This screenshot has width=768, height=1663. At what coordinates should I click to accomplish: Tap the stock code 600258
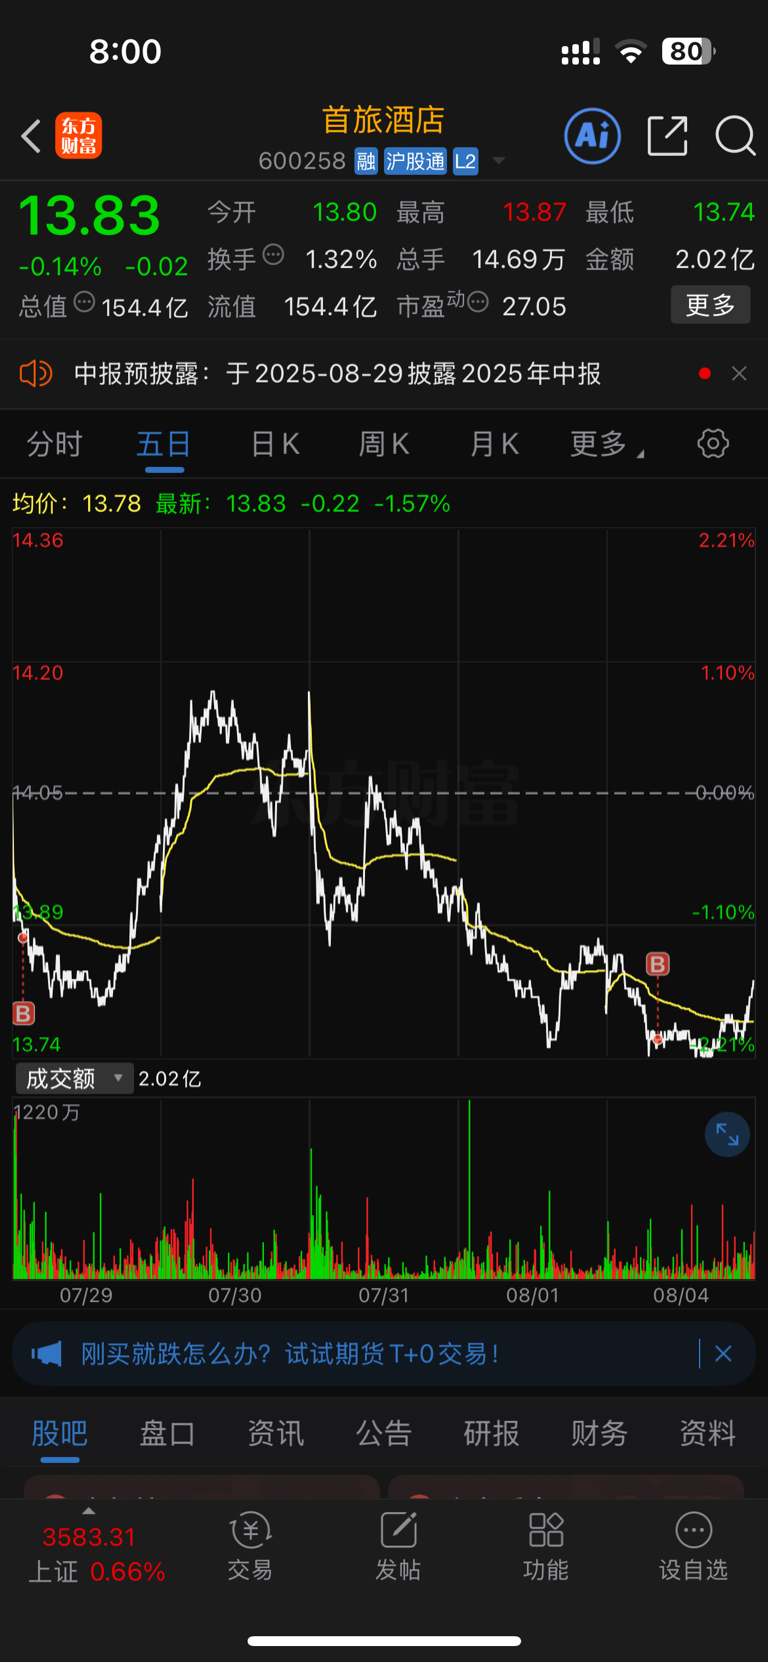tap(302, 161)
